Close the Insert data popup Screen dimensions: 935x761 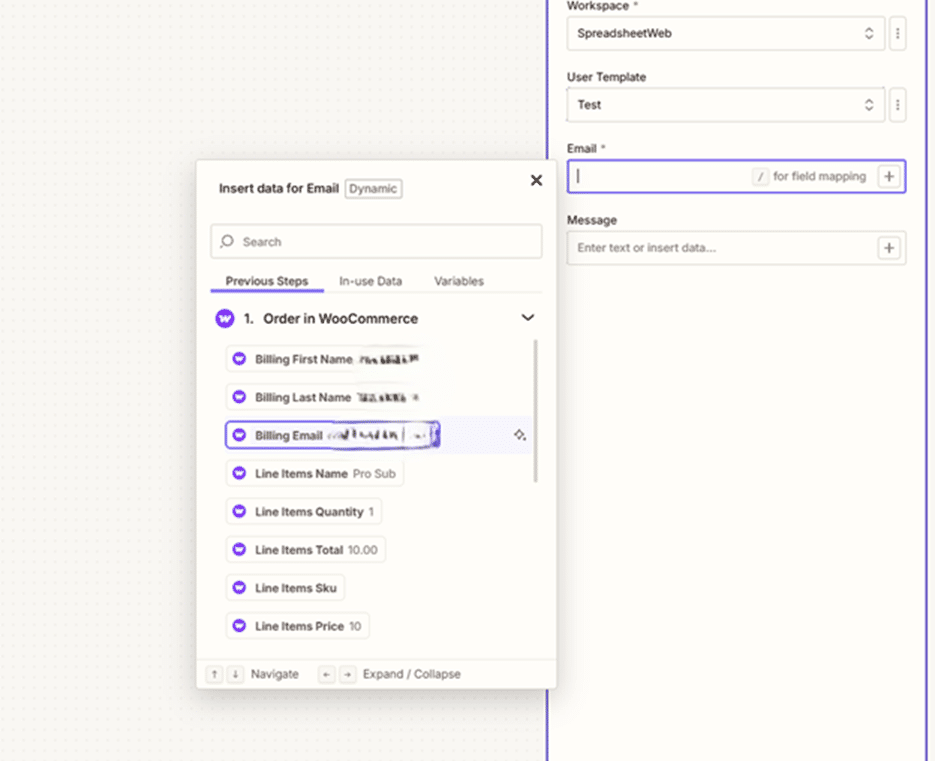536,180
